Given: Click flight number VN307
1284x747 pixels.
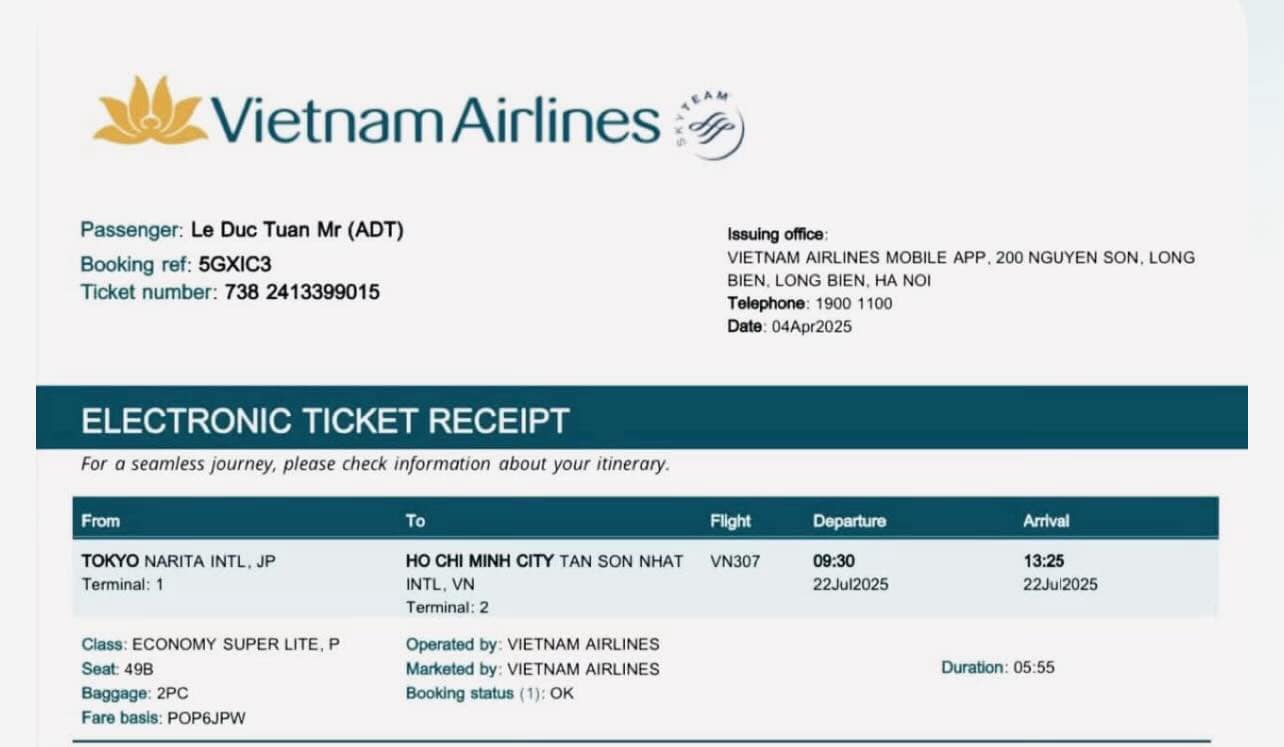Looking at the screenshot, I should pyautogui.click(x=735, y=561).
